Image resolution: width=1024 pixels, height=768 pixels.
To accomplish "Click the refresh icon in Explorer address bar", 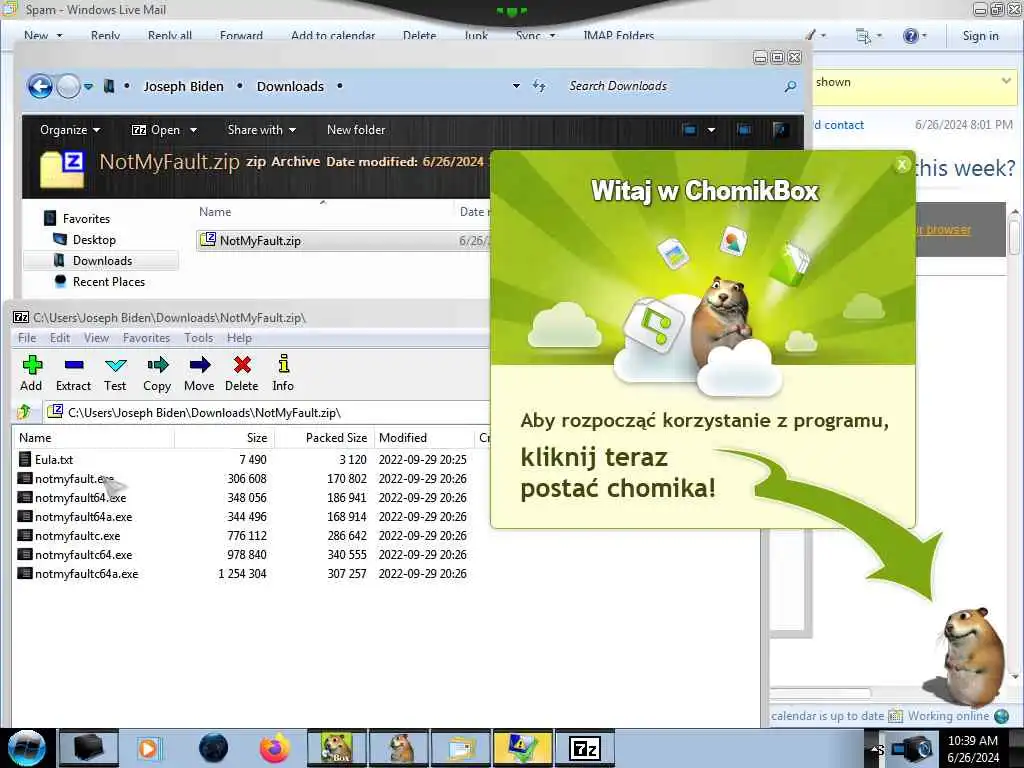I will click(539, 86).
